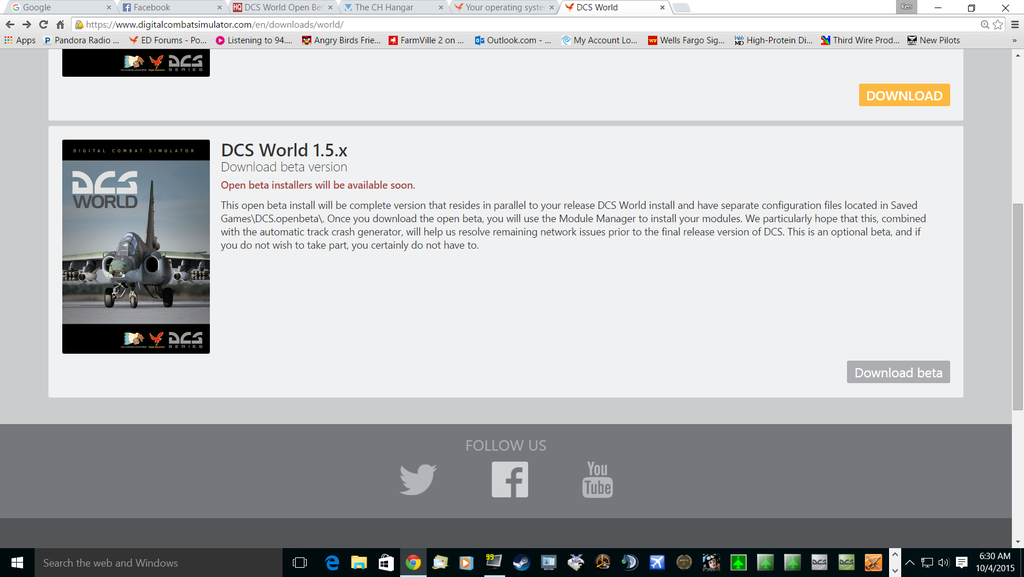Open the orange DCS icon on the taskbar

point(873,563)
